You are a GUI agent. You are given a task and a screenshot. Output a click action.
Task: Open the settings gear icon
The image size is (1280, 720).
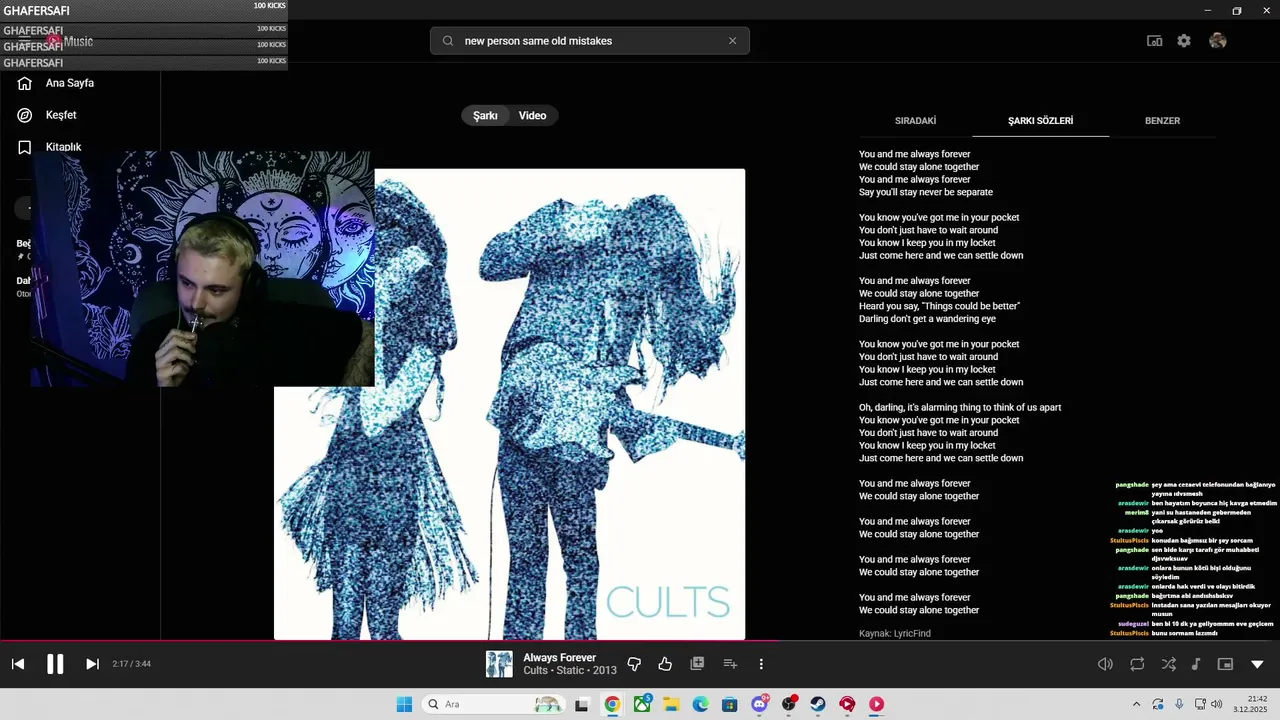tap(1184, 41)
